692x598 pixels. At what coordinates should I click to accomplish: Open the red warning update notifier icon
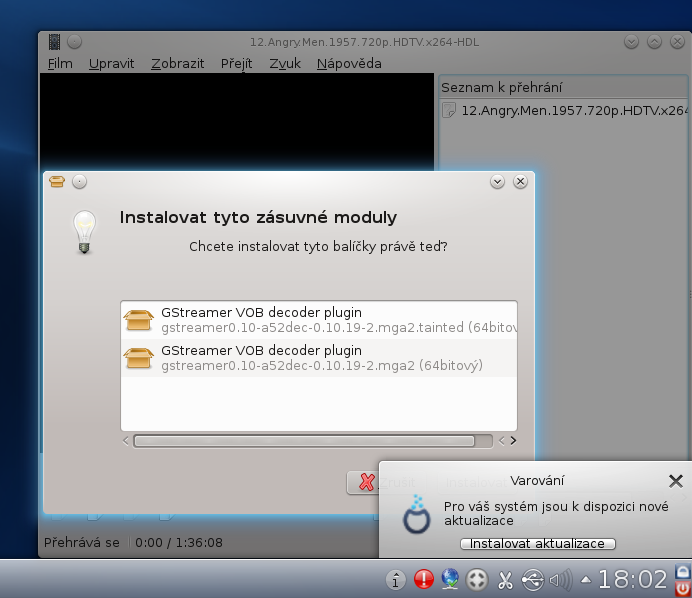point(424,579)
